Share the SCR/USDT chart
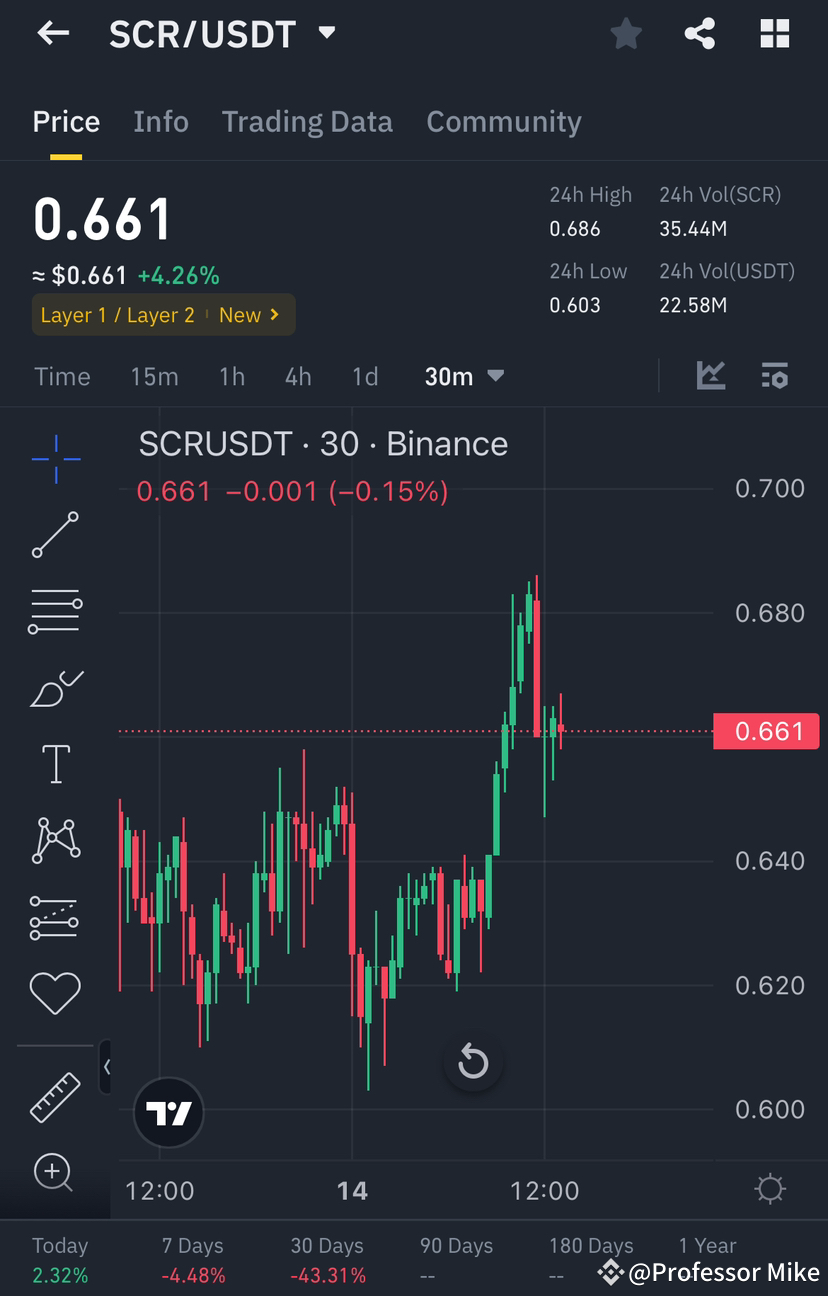 tap(699, 33)
